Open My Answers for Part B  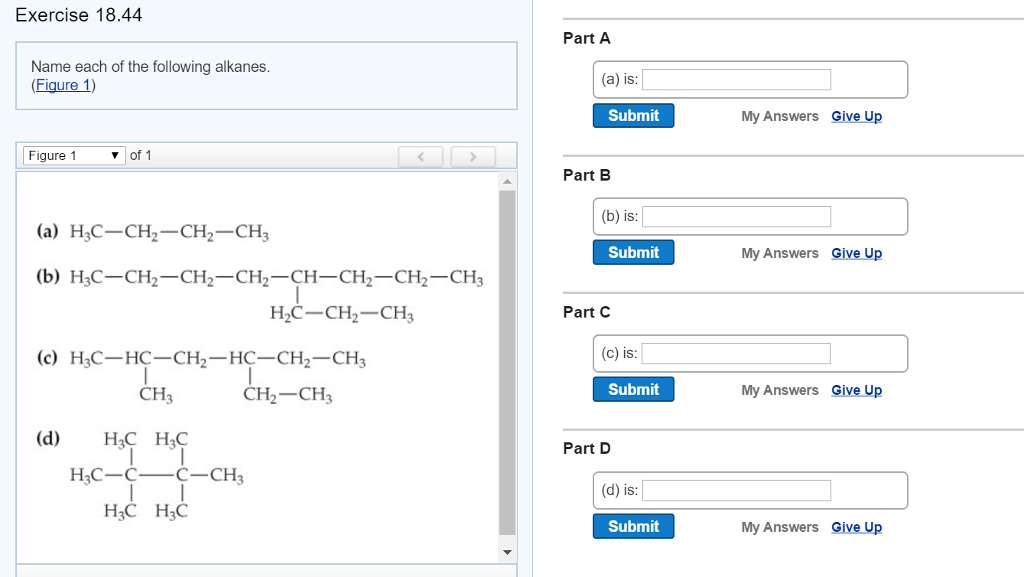(x=779, y=253)
